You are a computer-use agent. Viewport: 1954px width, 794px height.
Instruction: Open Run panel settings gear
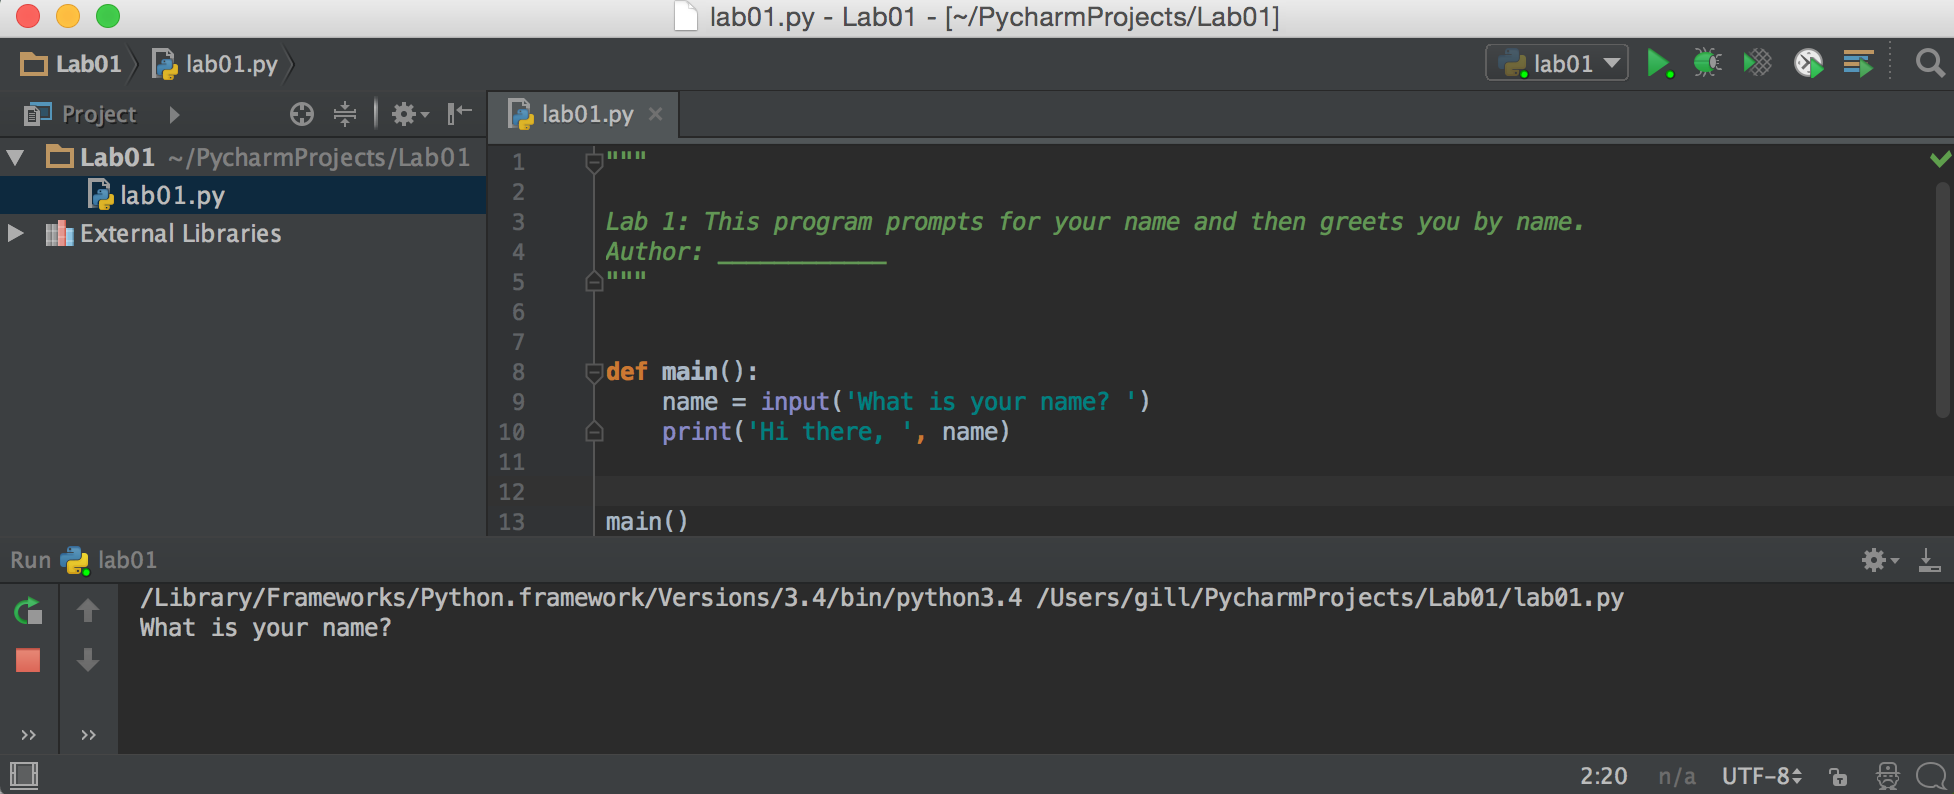tap(1879, 560)
